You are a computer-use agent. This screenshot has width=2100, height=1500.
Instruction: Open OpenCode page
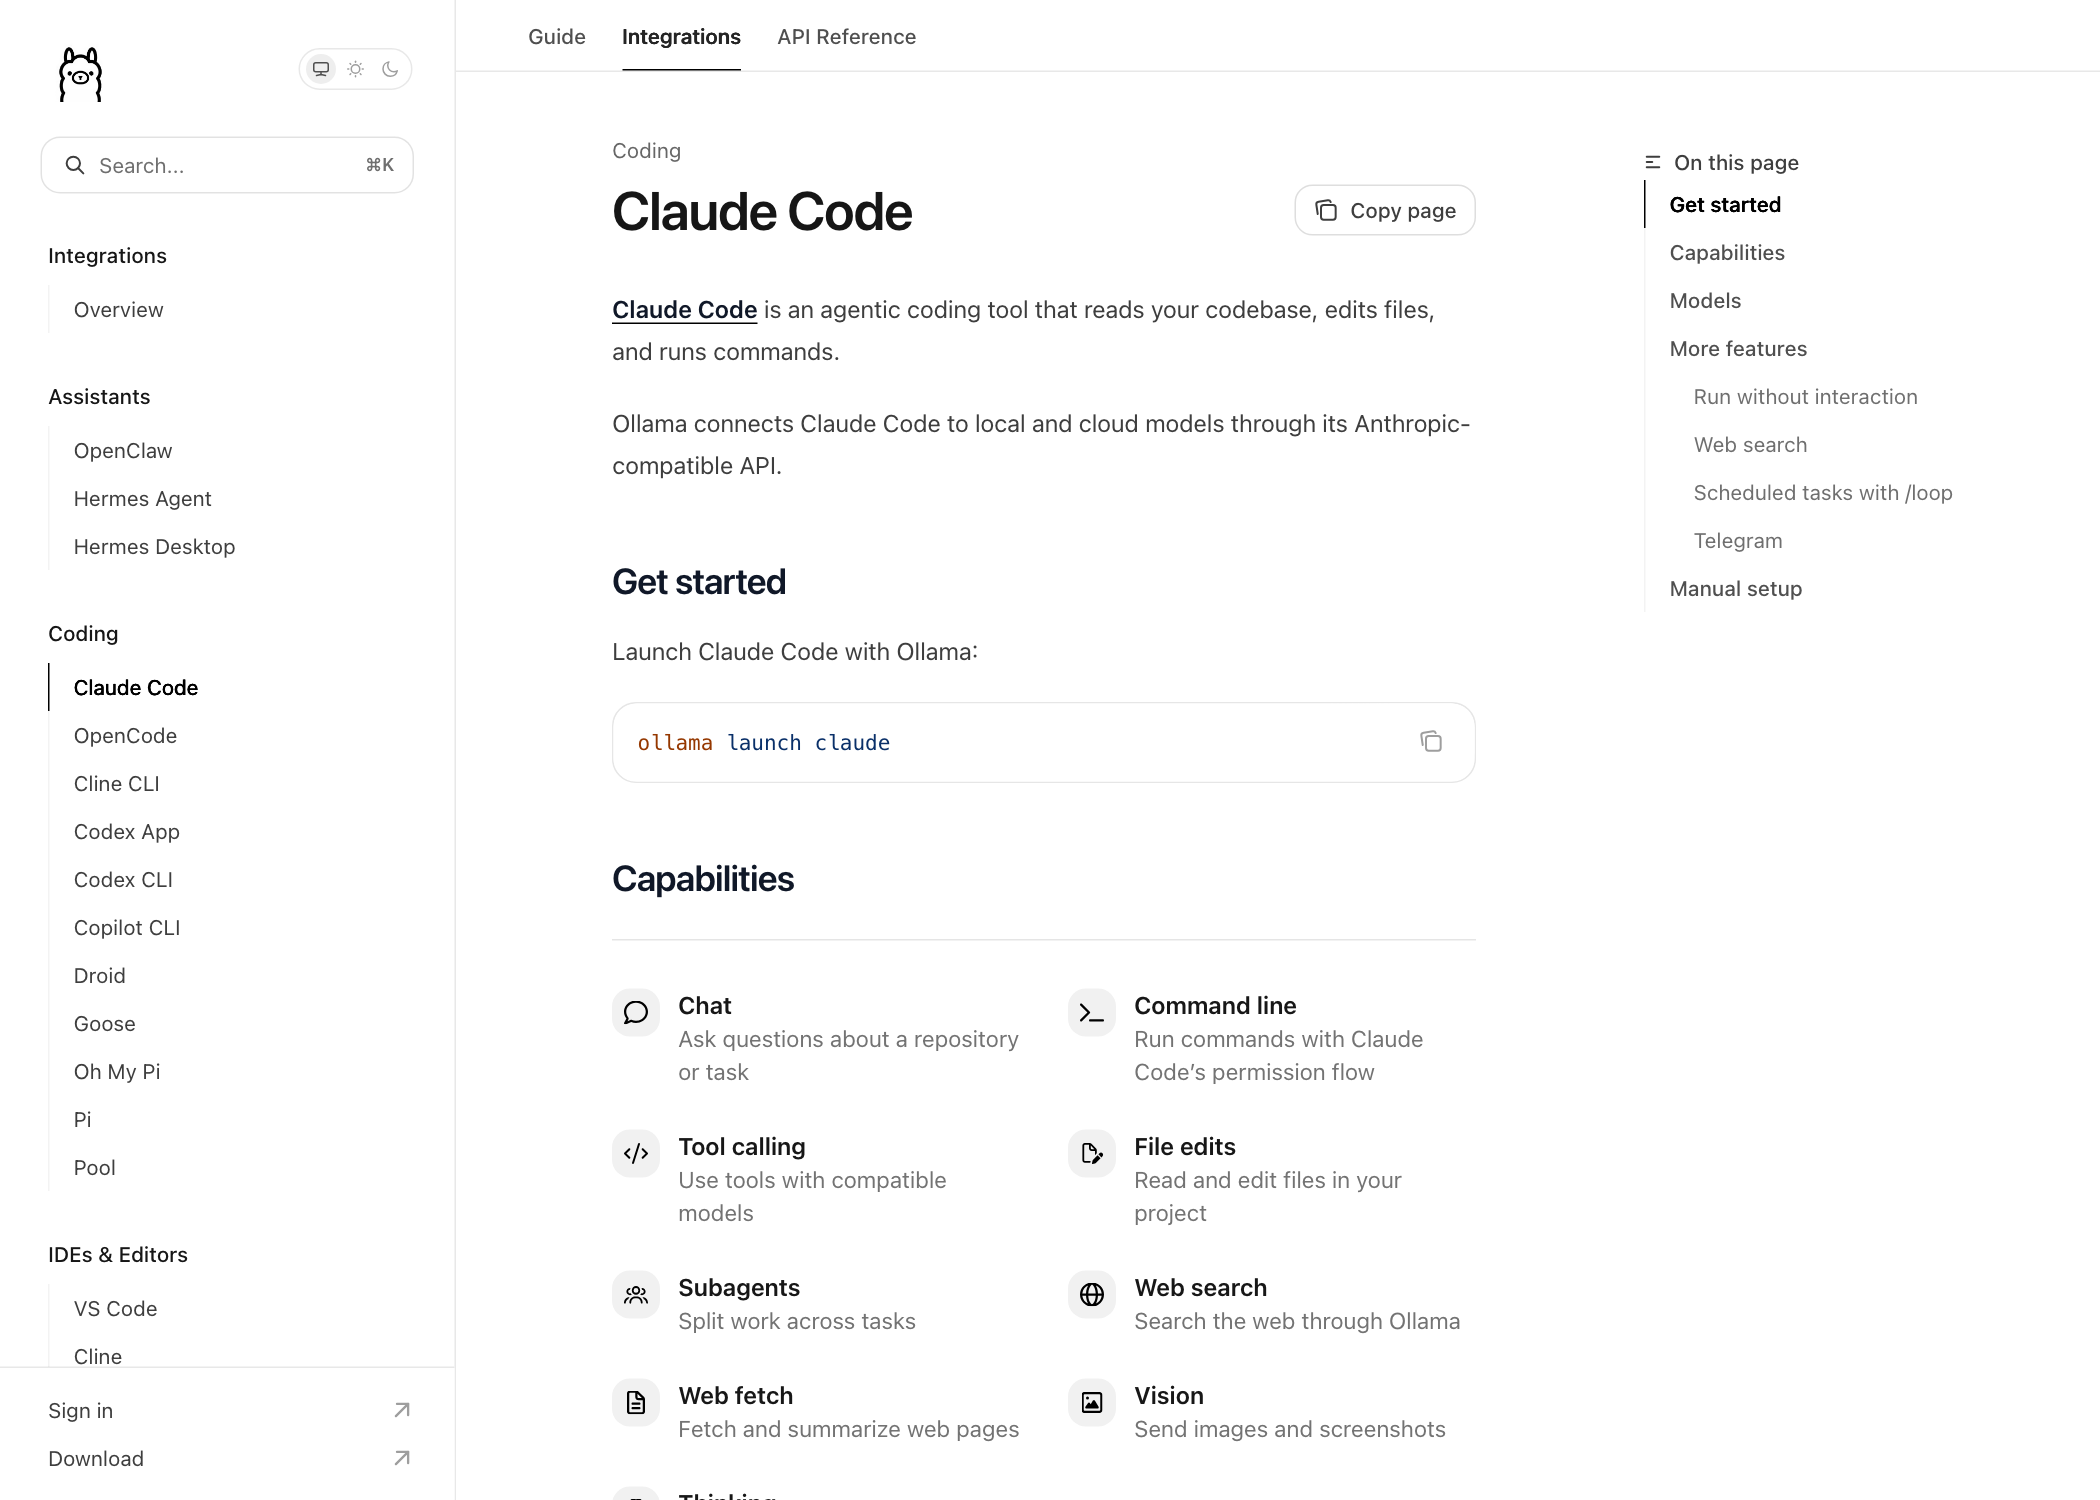(125, 736)
